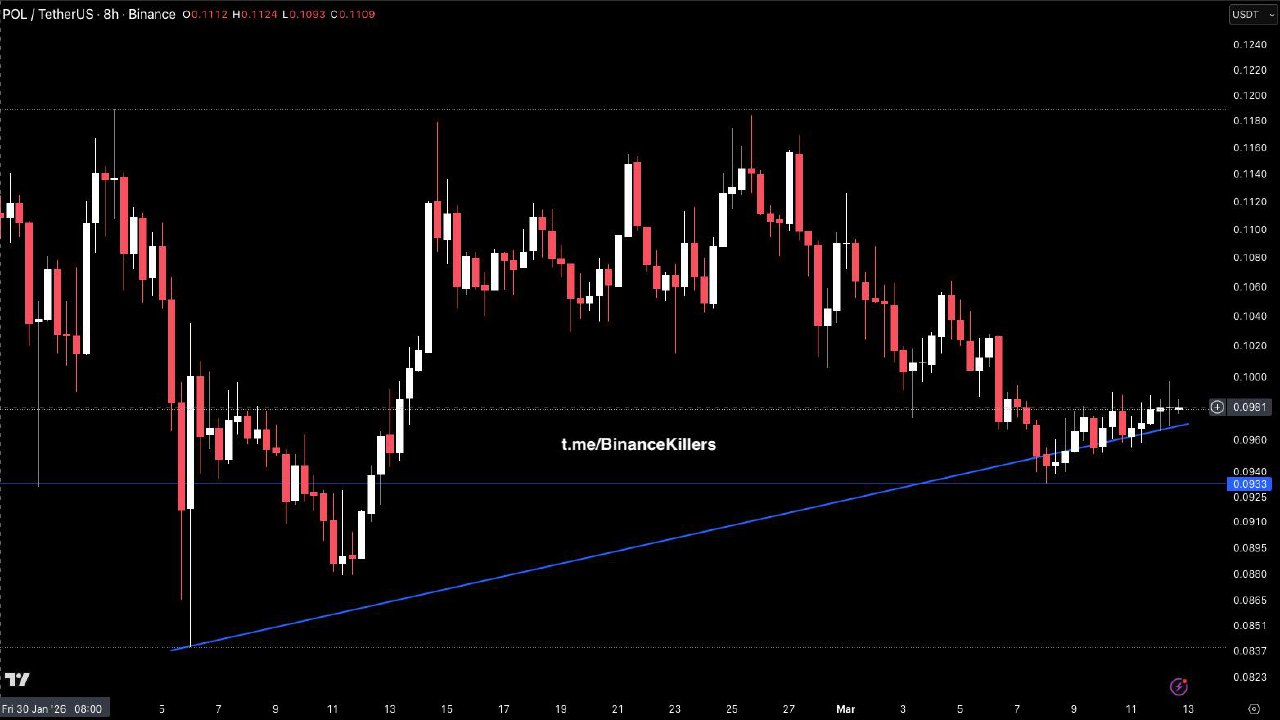Open the lightning bolt go-to-realtime icon
1280x720 pixels.
(1178, 686)
